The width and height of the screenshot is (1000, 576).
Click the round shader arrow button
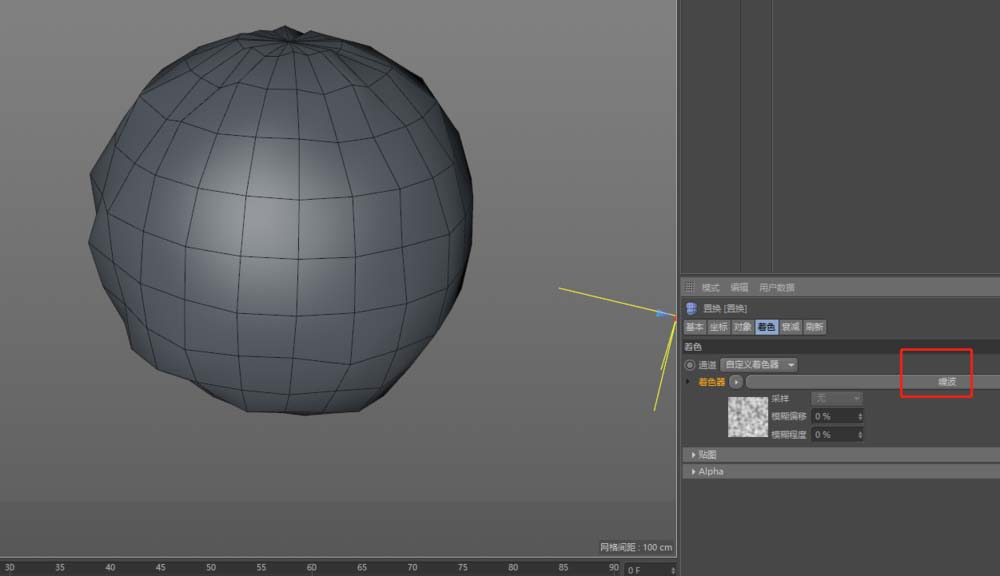coord(736,382)
